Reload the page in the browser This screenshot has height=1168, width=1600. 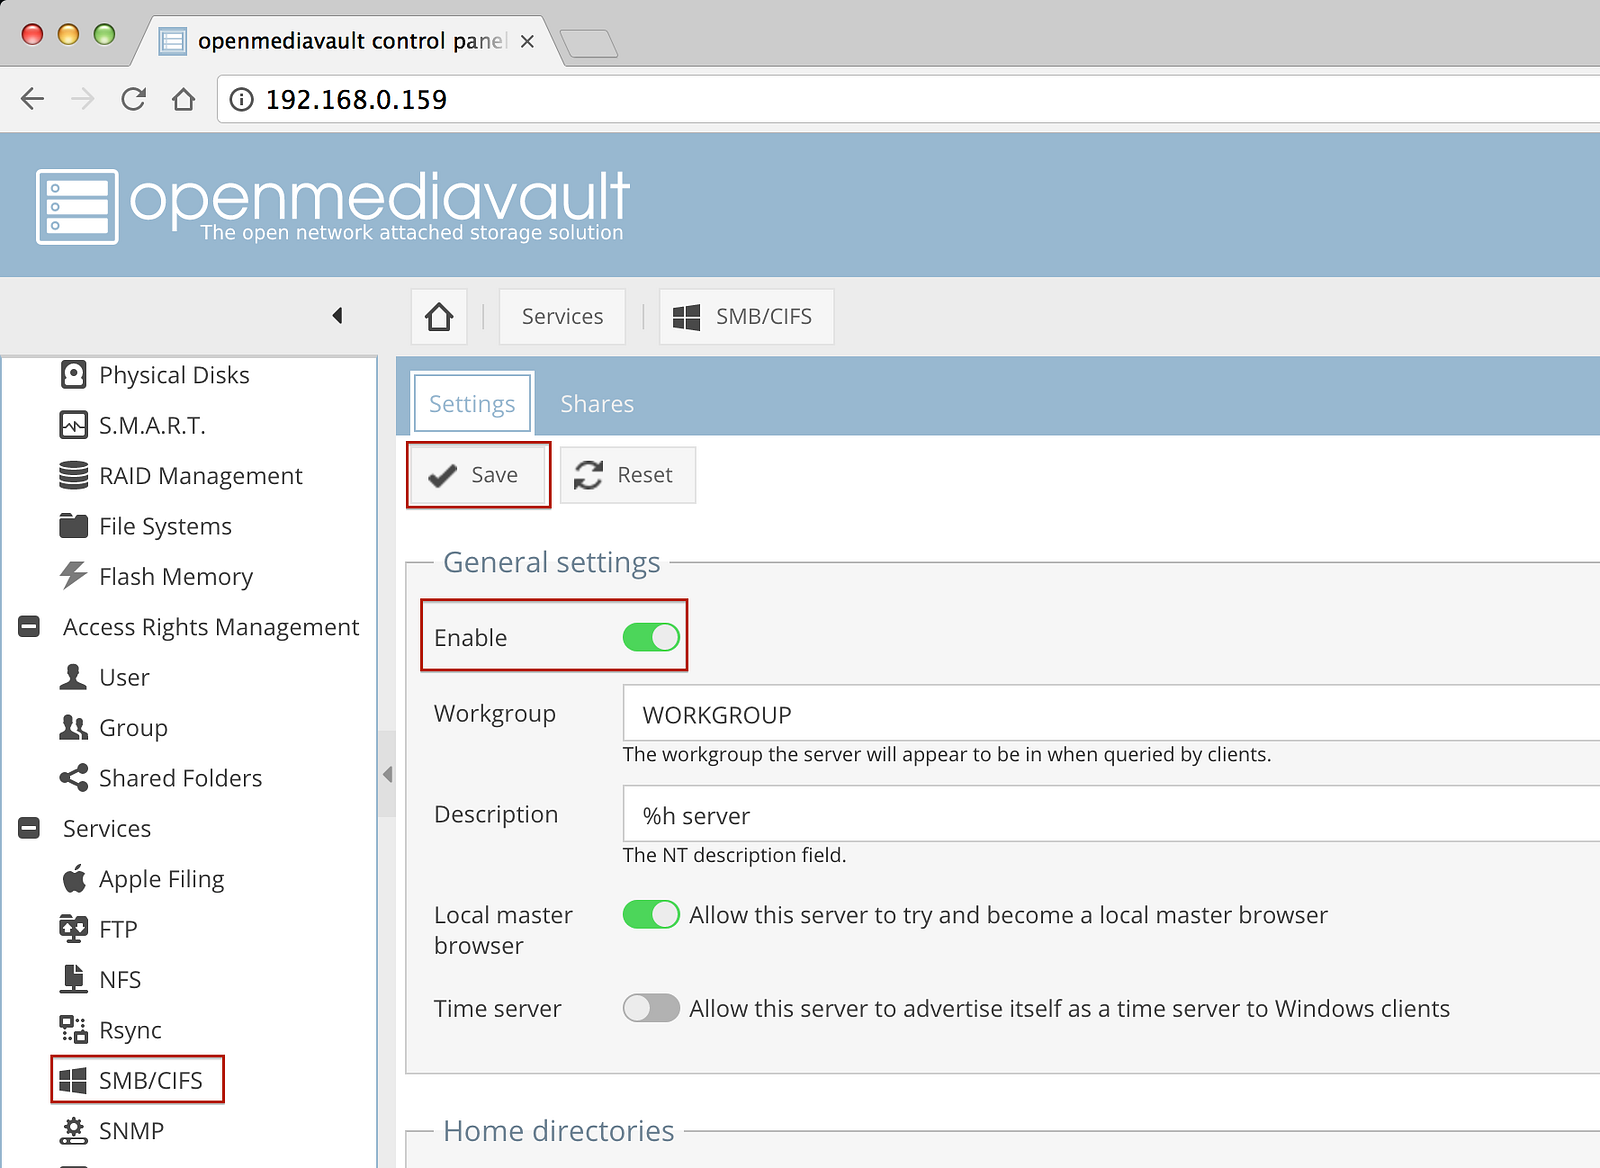[133, 99]
